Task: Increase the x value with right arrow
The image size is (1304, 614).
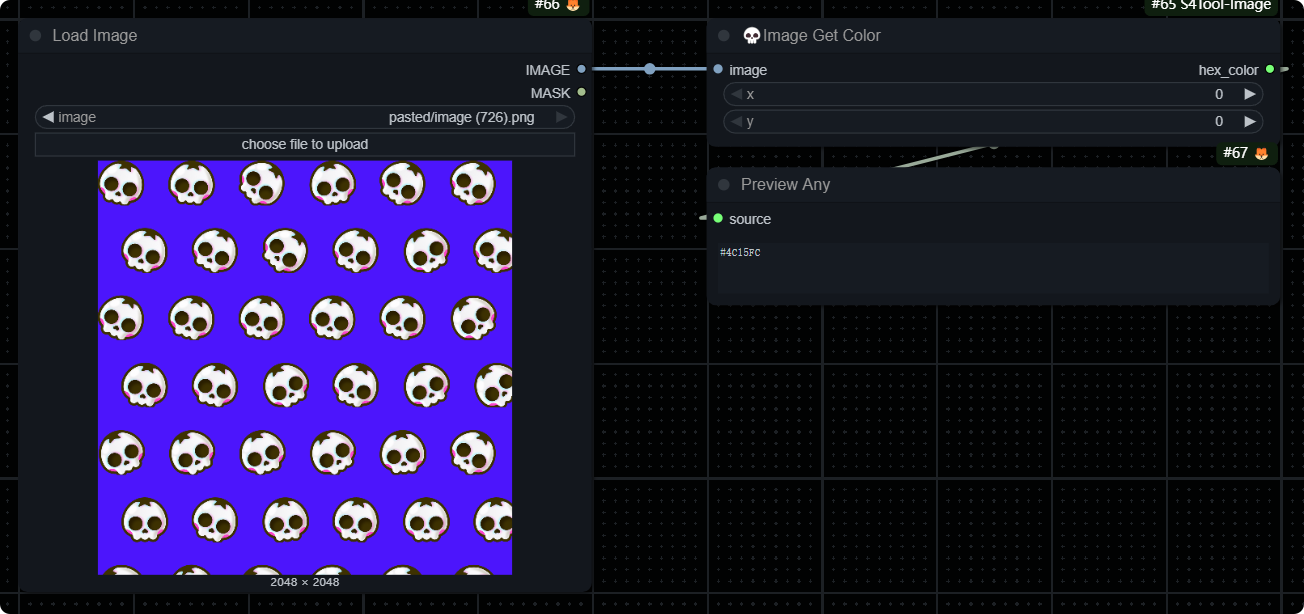Action: coord(1249,94)
